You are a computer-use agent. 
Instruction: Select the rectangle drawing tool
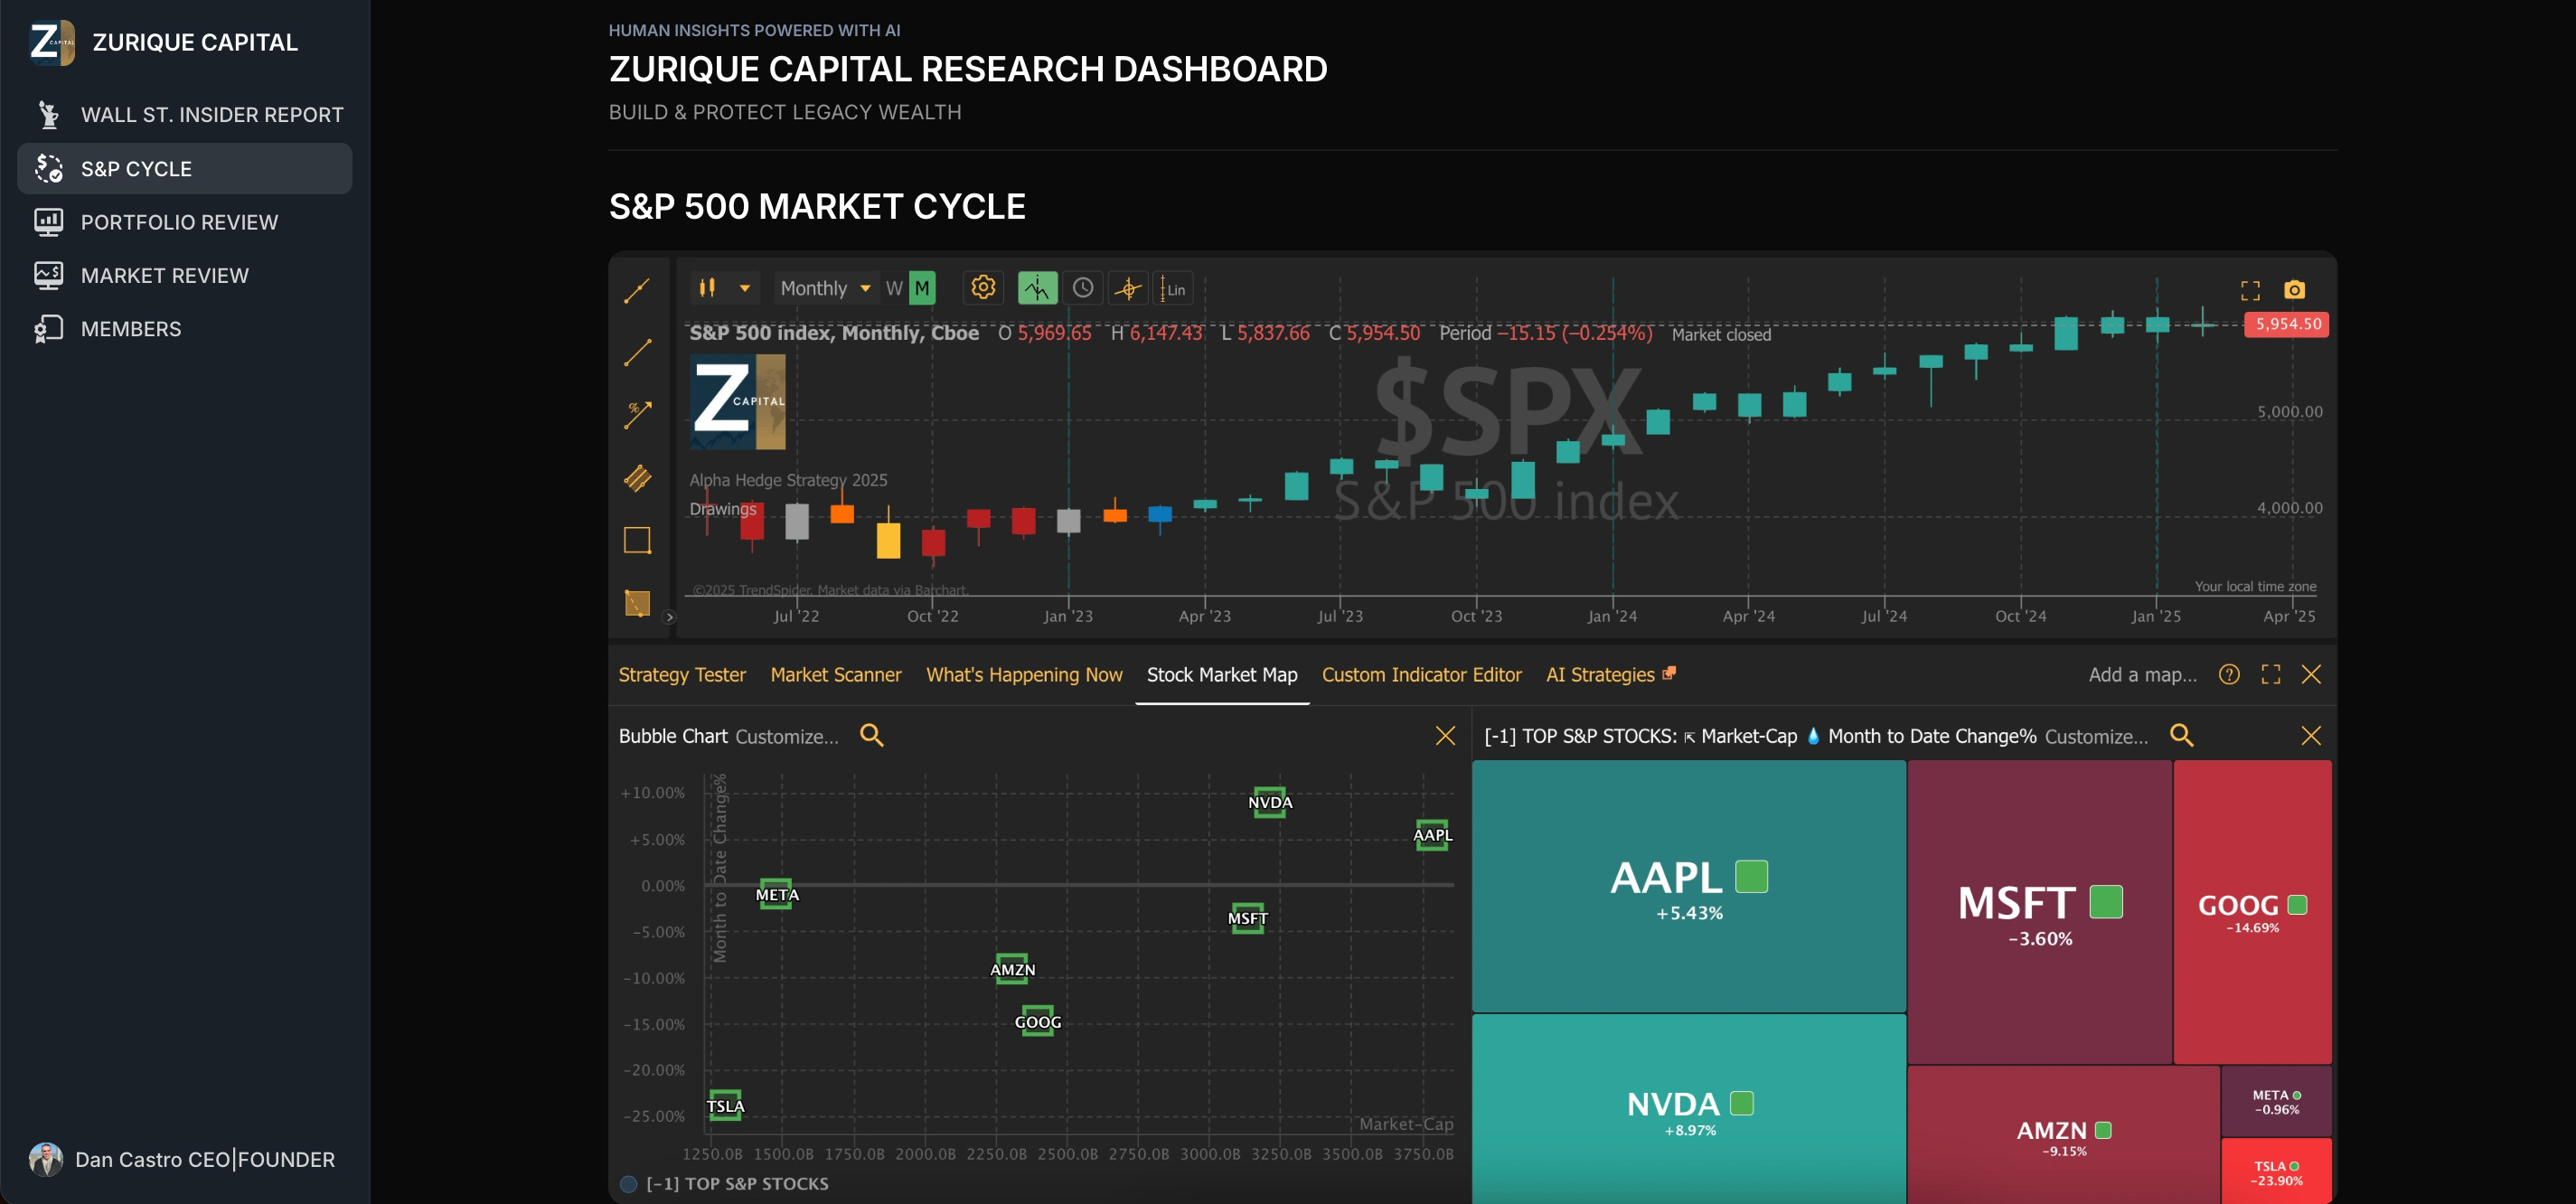(637, 540)
